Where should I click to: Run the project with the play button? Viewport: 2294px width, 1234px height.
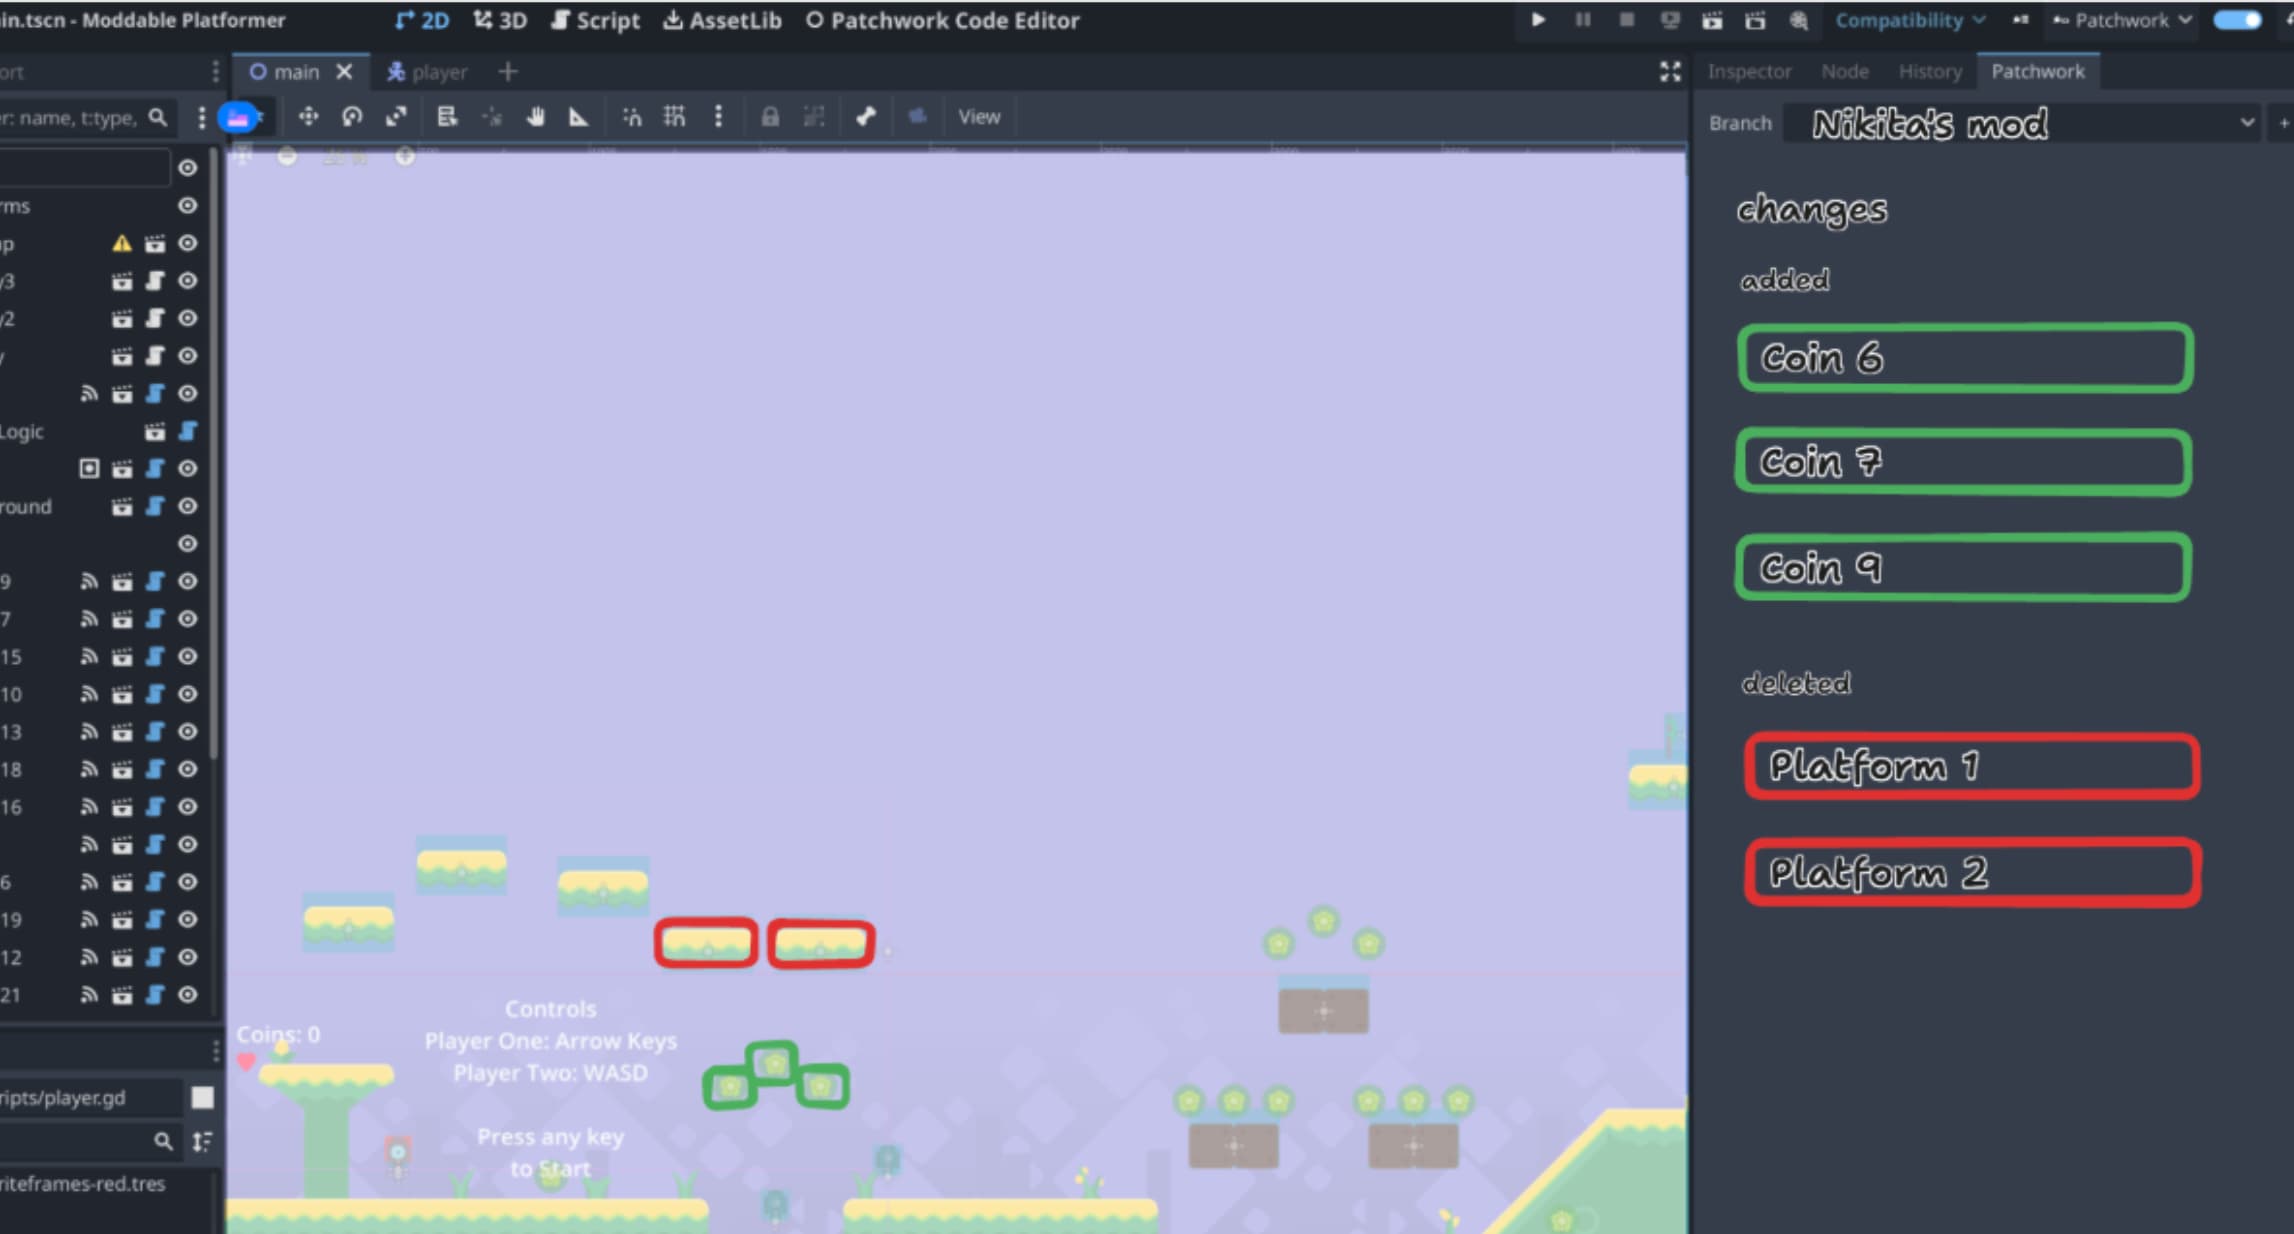pyautogui.click(x=1538, y=20)
